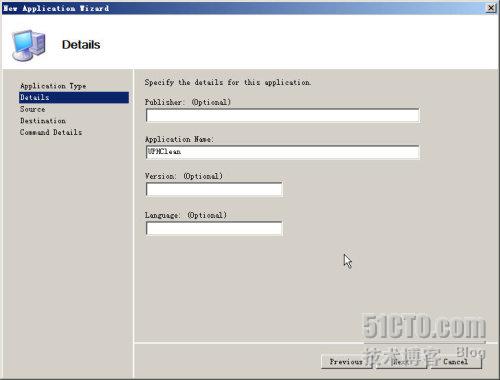Click the 'Publisher: (Optional)' label
This screenshot has height=380, width=500.
coord(188,102)
